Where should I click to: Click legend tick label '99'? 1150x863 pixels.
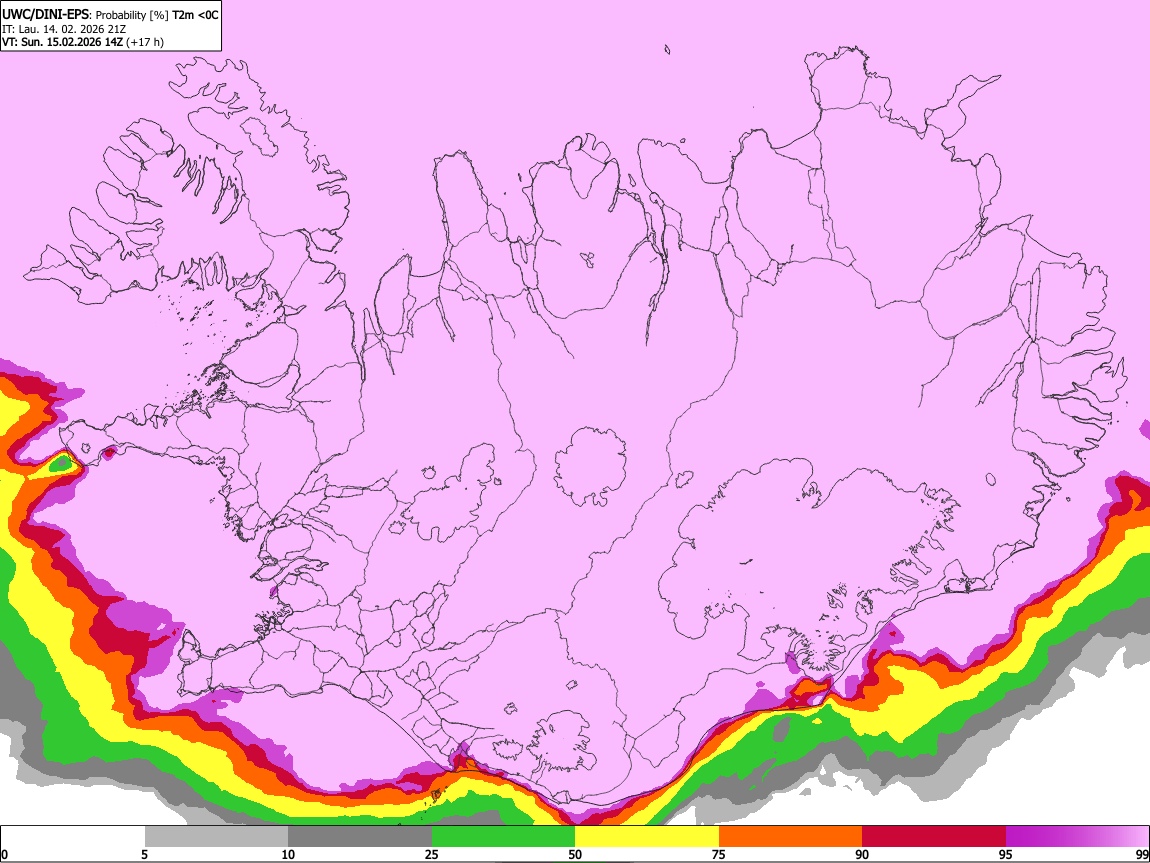1141,854
